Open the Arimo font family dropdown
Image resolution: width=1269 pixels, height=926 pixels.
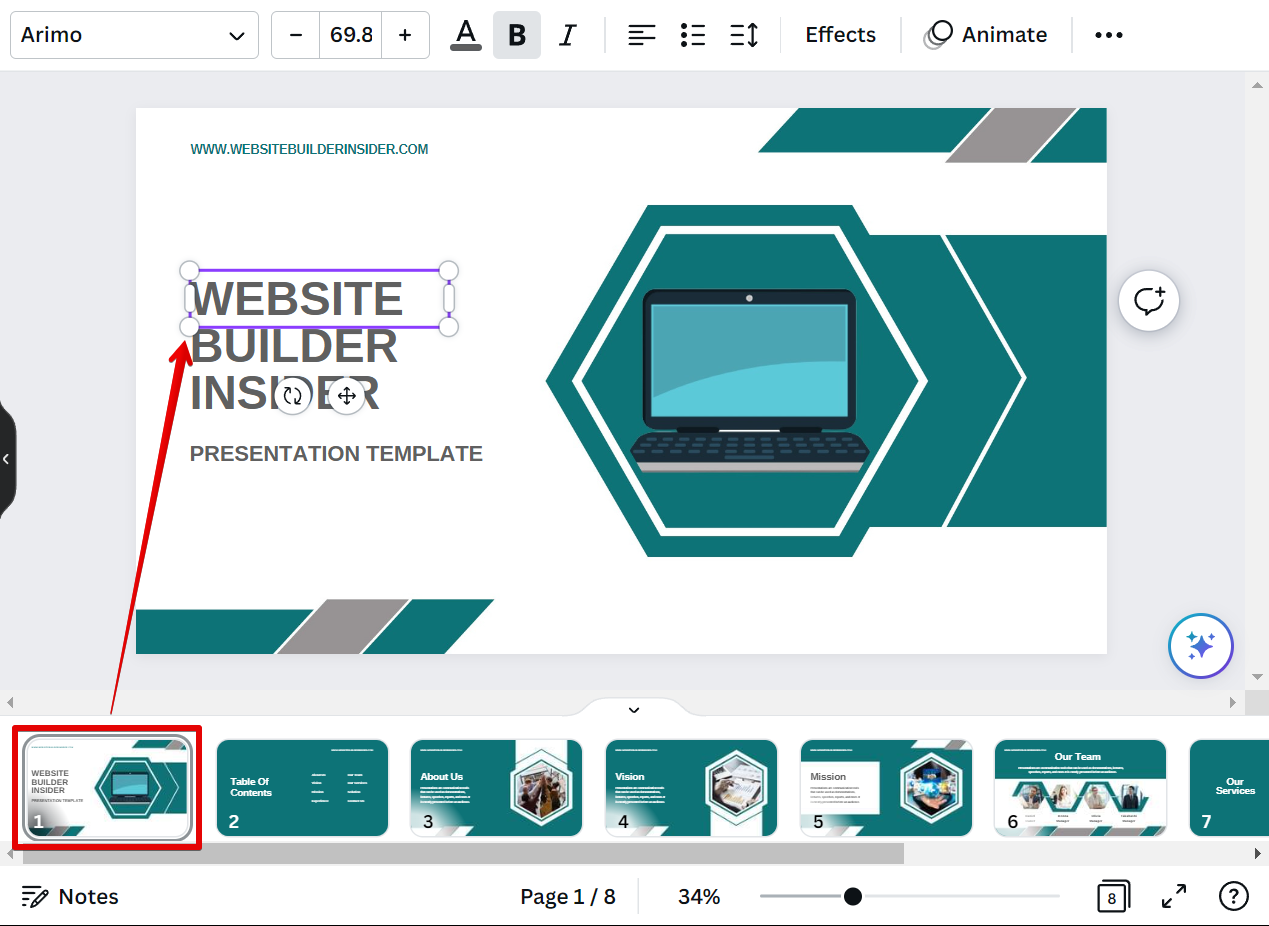pos(134,35)
